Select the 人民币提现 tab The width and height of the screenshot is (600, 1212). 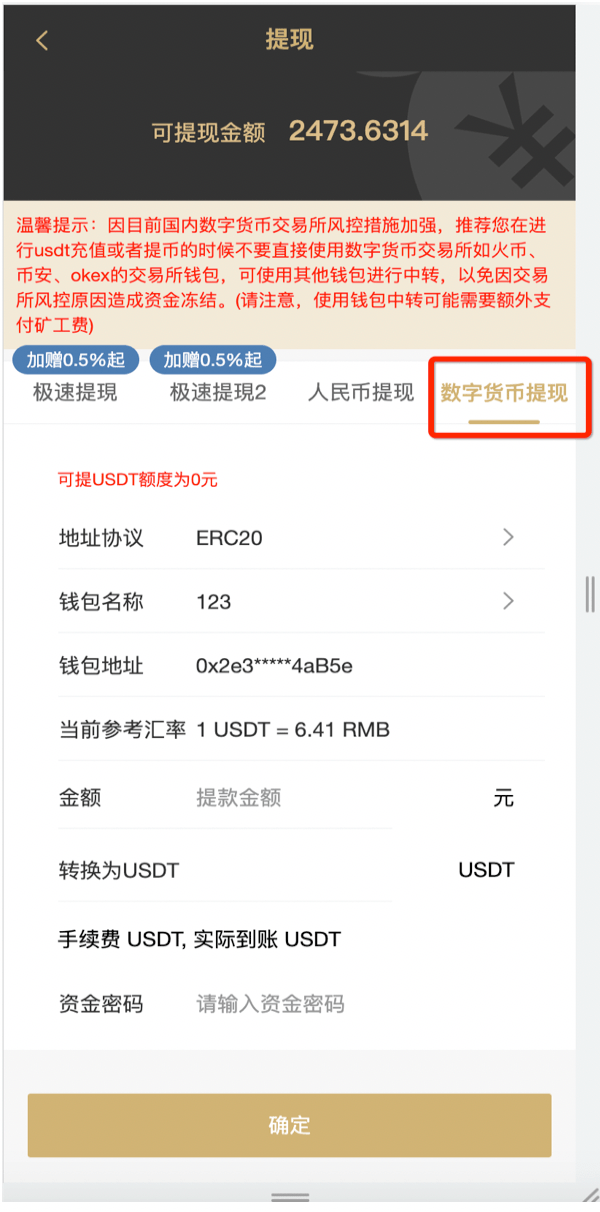[x=361, y=392]
